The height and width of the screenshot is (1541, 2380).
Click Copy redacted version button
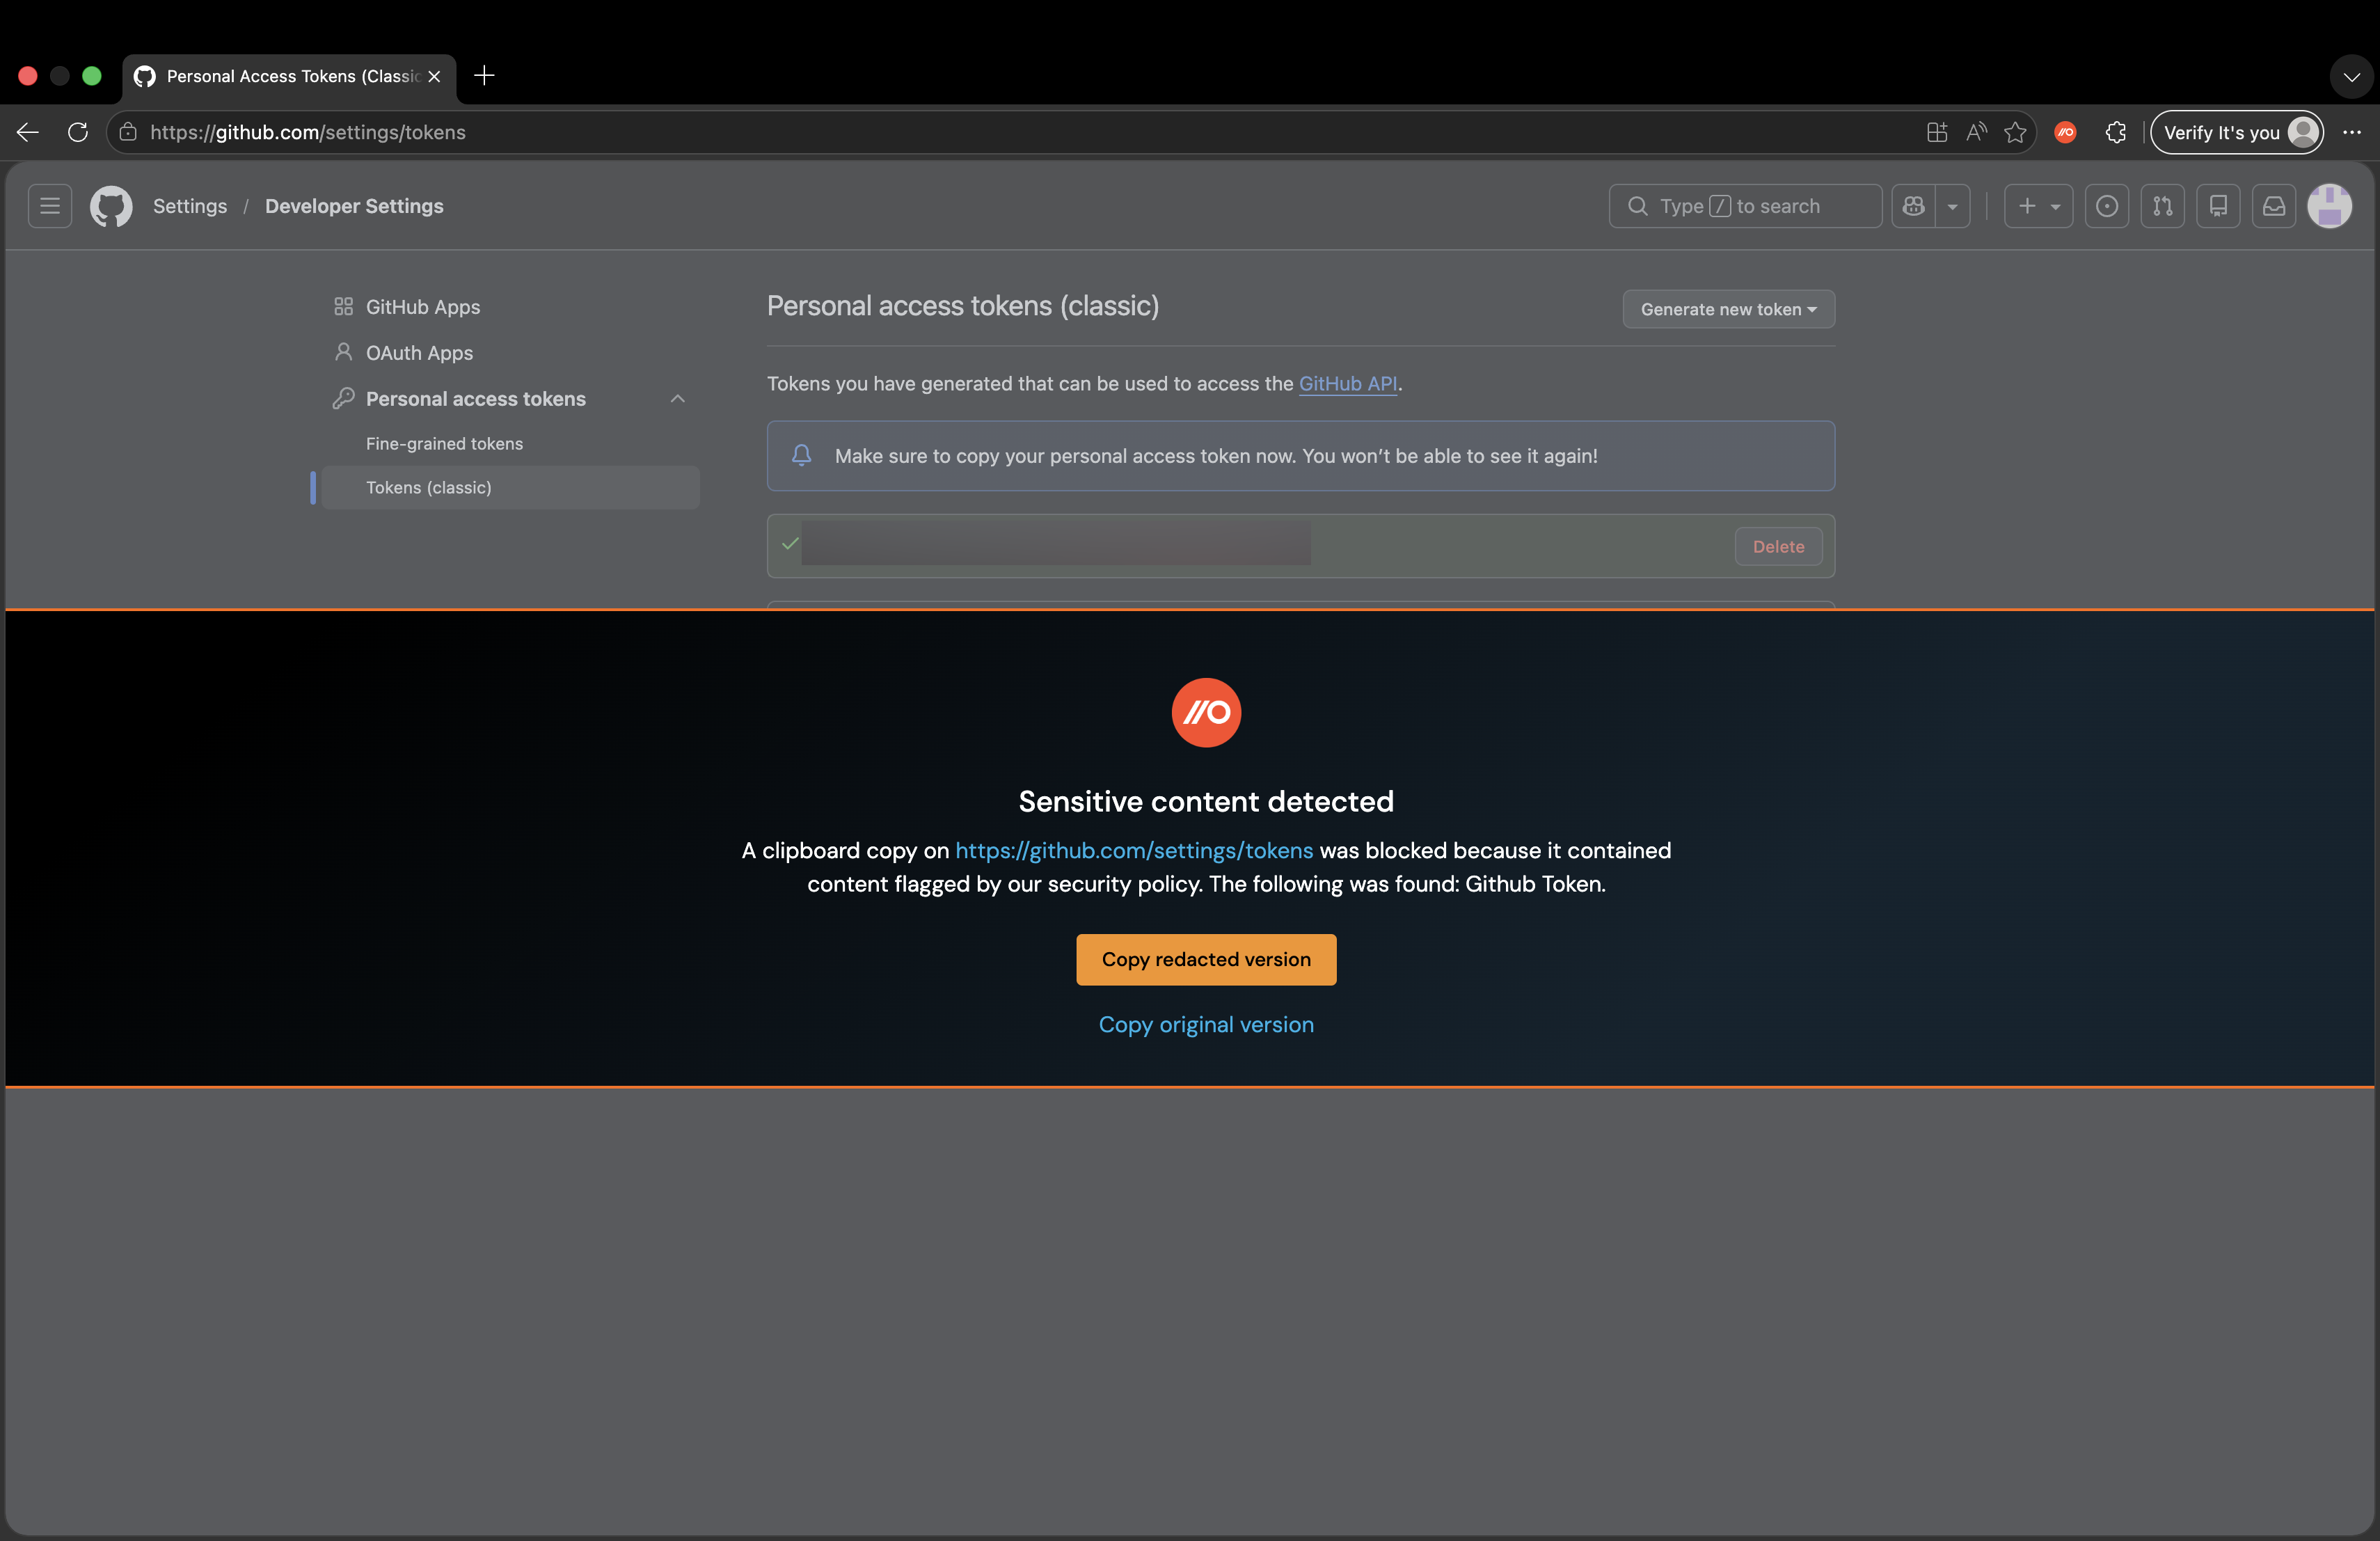tap(1206, 960)
